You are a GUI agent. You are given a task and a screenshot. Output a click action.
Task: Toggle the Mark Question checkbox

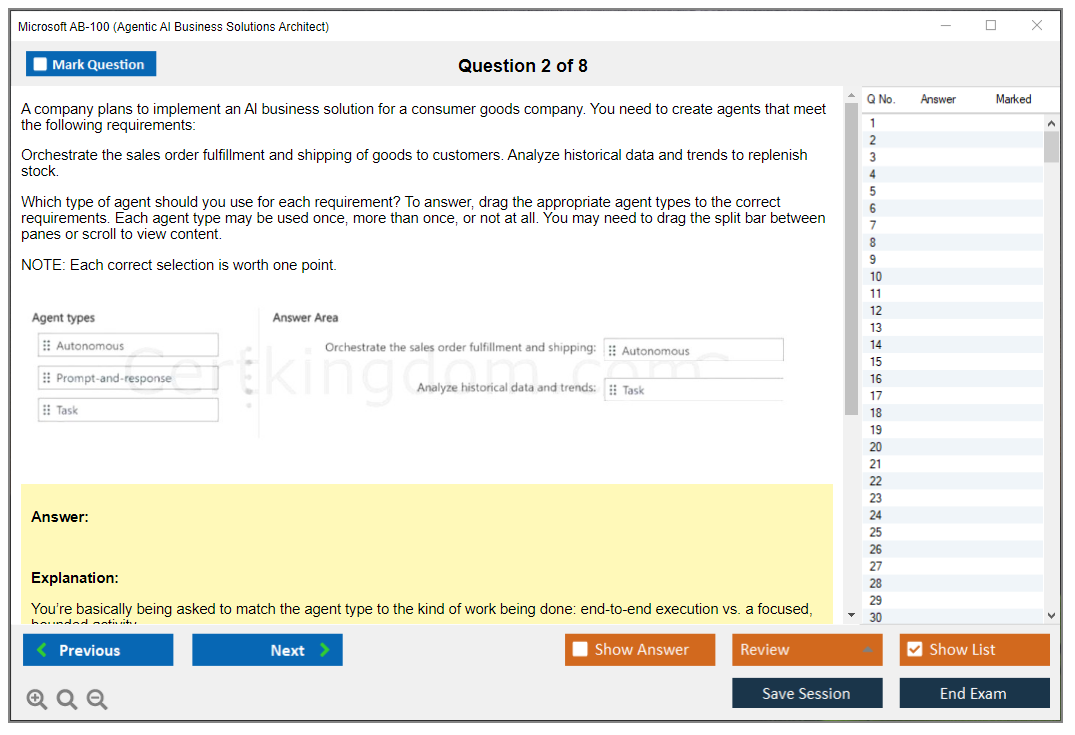point(40,64)
